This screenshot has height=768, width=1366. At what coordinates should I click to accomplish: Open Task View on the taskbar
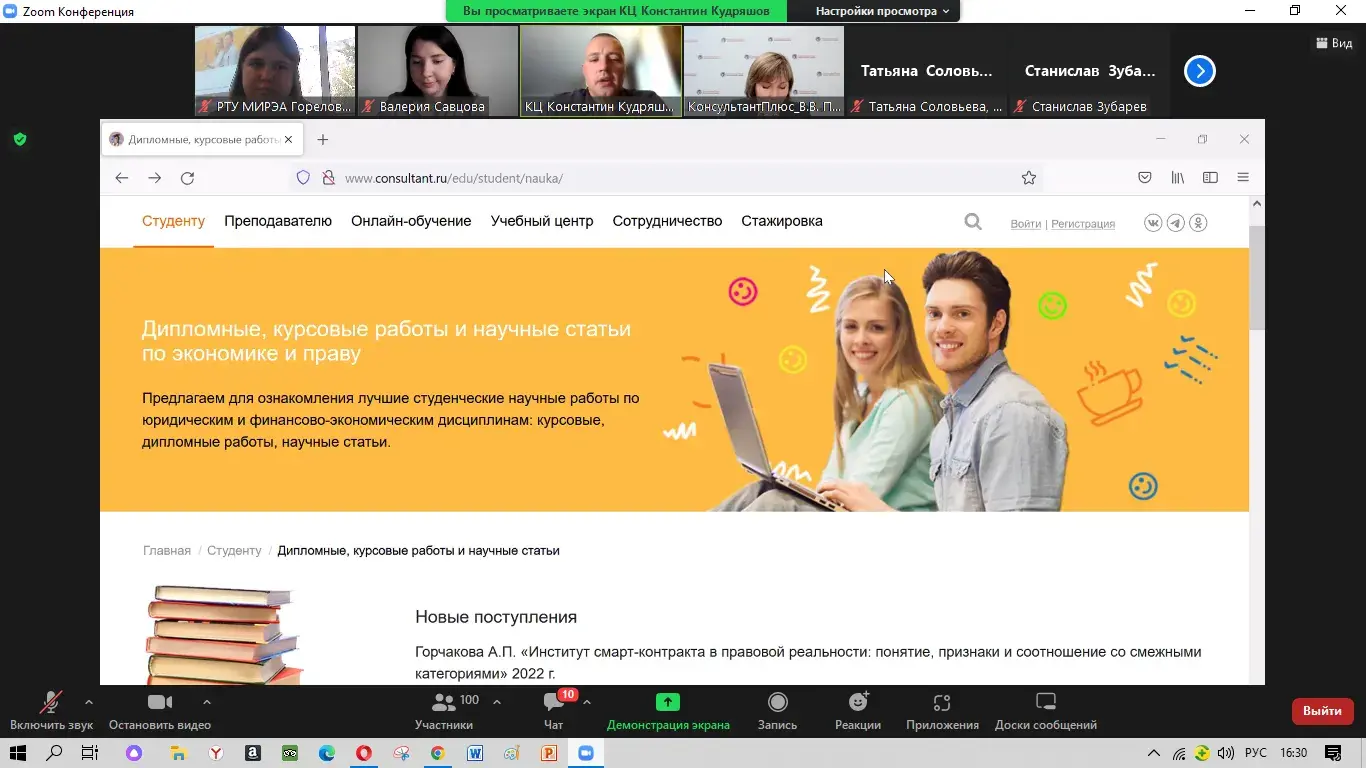[x=89, y=753]
